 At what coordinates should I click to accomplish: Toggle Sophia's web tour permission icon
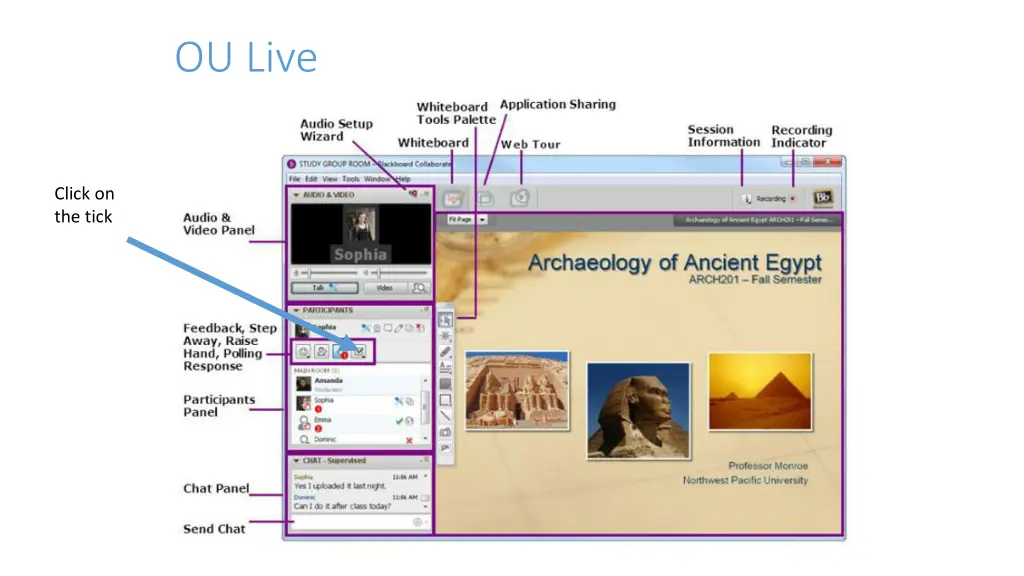[420, 328]
